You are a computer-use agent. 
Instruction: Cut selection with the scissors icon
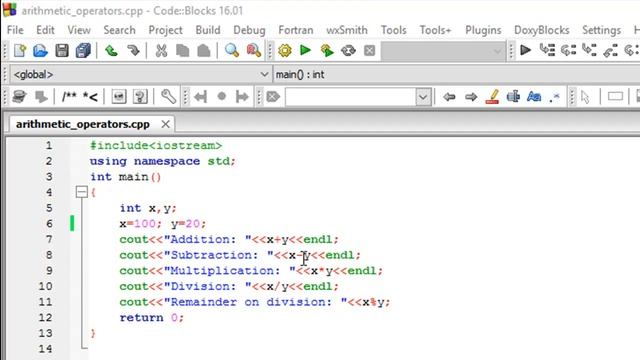(161, 51)
